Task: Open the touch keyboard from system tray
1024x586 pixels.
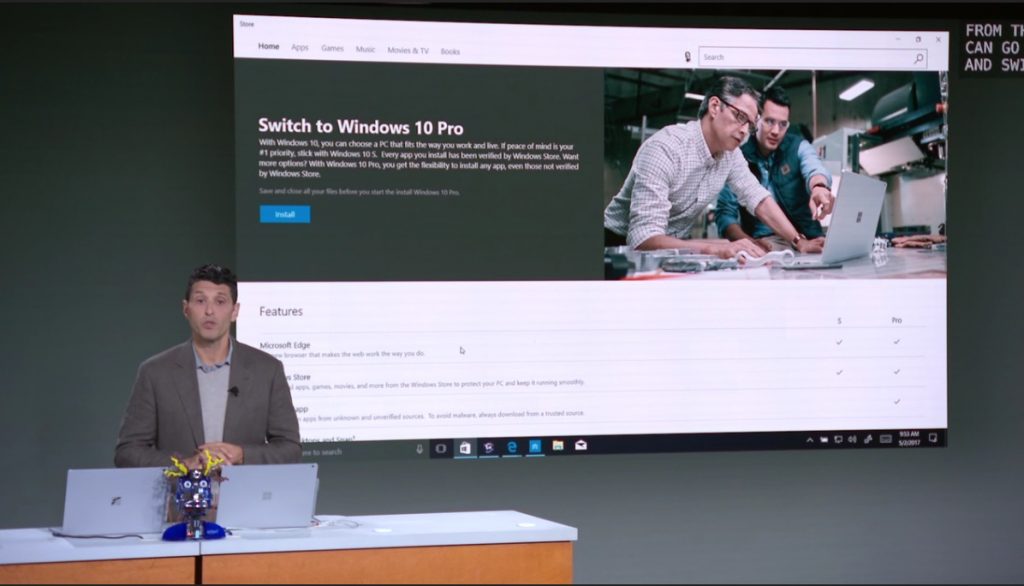Action: point(886,438)
